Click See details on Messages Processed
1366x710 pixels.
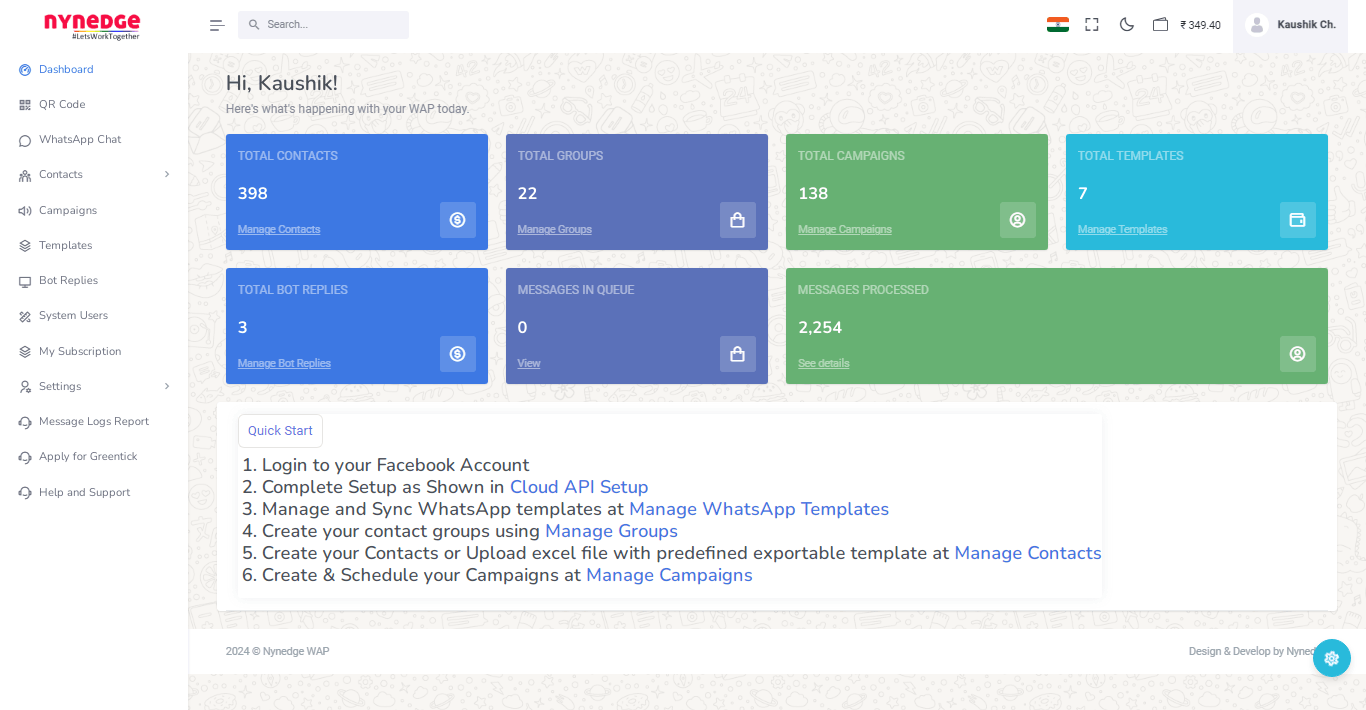(824, 363)
